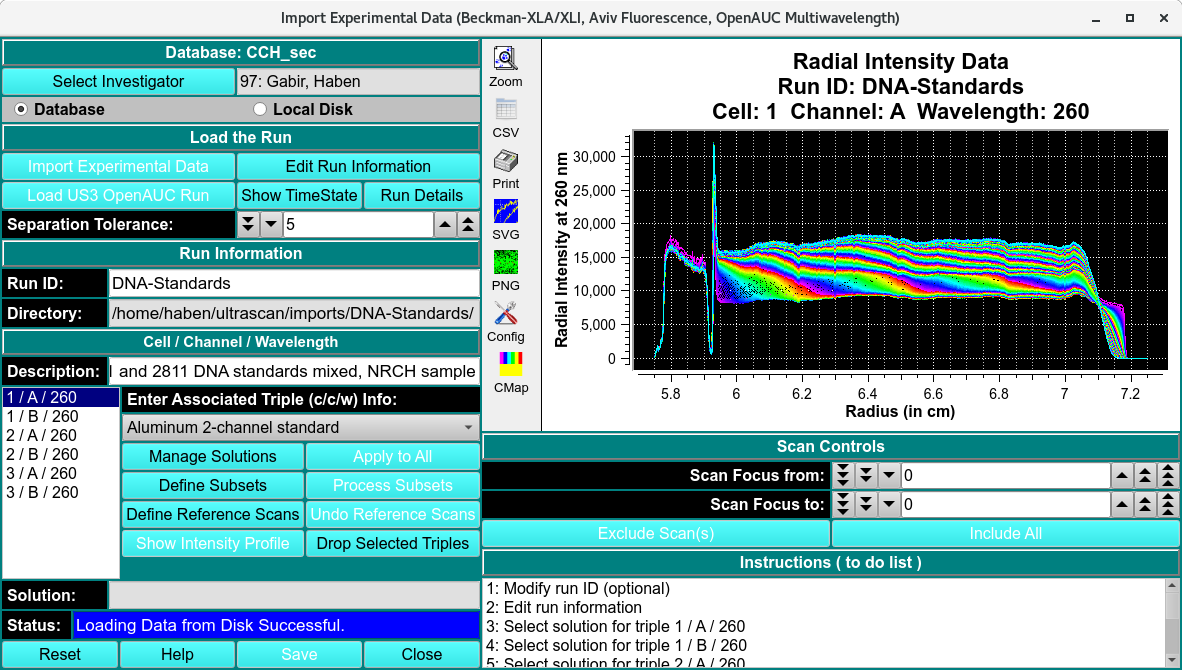1182x670 pixels.
Task: Select triple 3 / B / 260
Action: coord(42,492)
